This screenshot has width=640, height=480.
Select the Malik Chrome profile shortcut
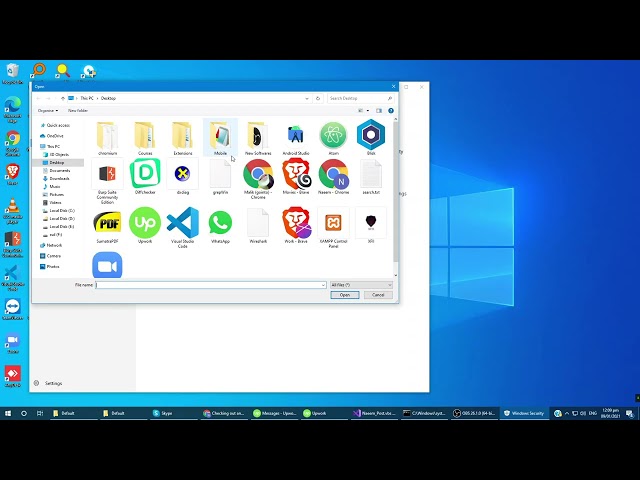pyautogui.click(x=258, y=179)
